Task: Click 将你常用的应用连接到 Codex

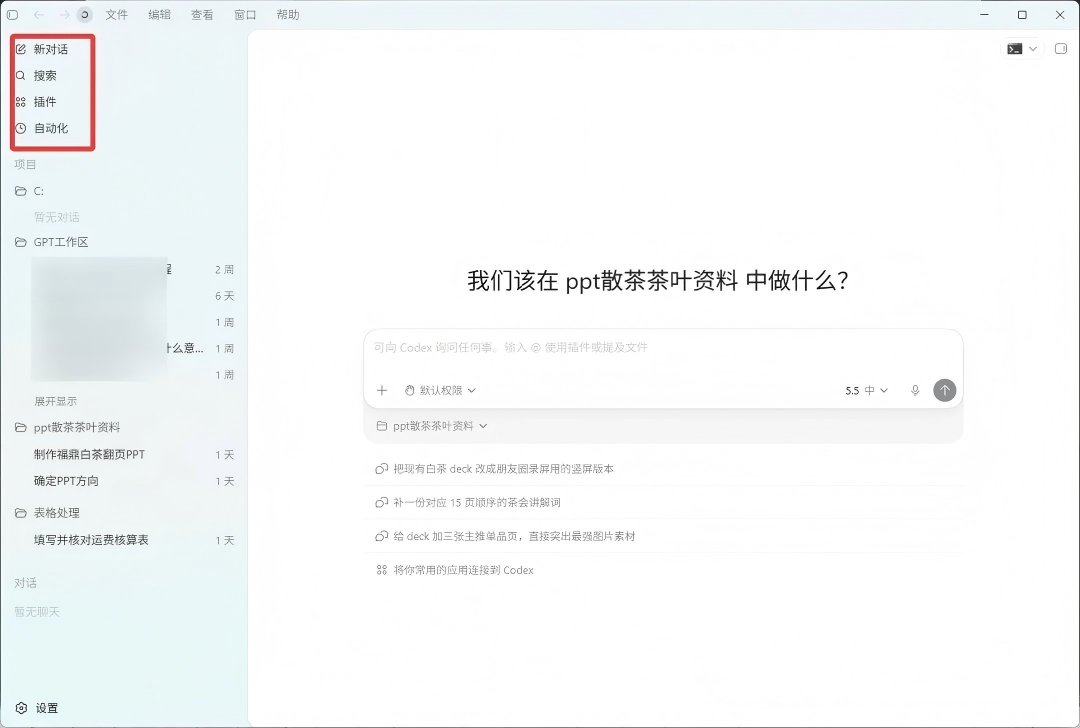Action: pyautogui.click(x=663, y=570)
